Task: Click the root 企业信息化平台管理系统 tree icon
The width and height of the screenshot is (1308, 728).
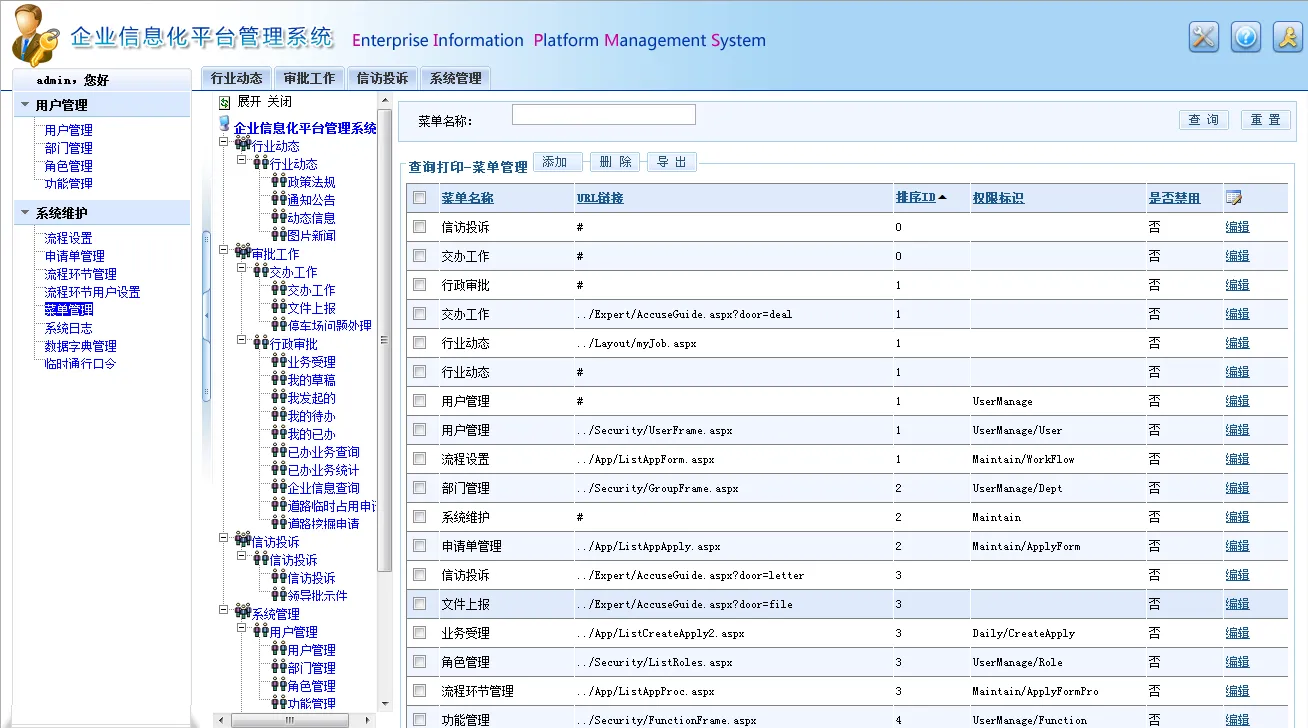Action: (x=224, y=125)
